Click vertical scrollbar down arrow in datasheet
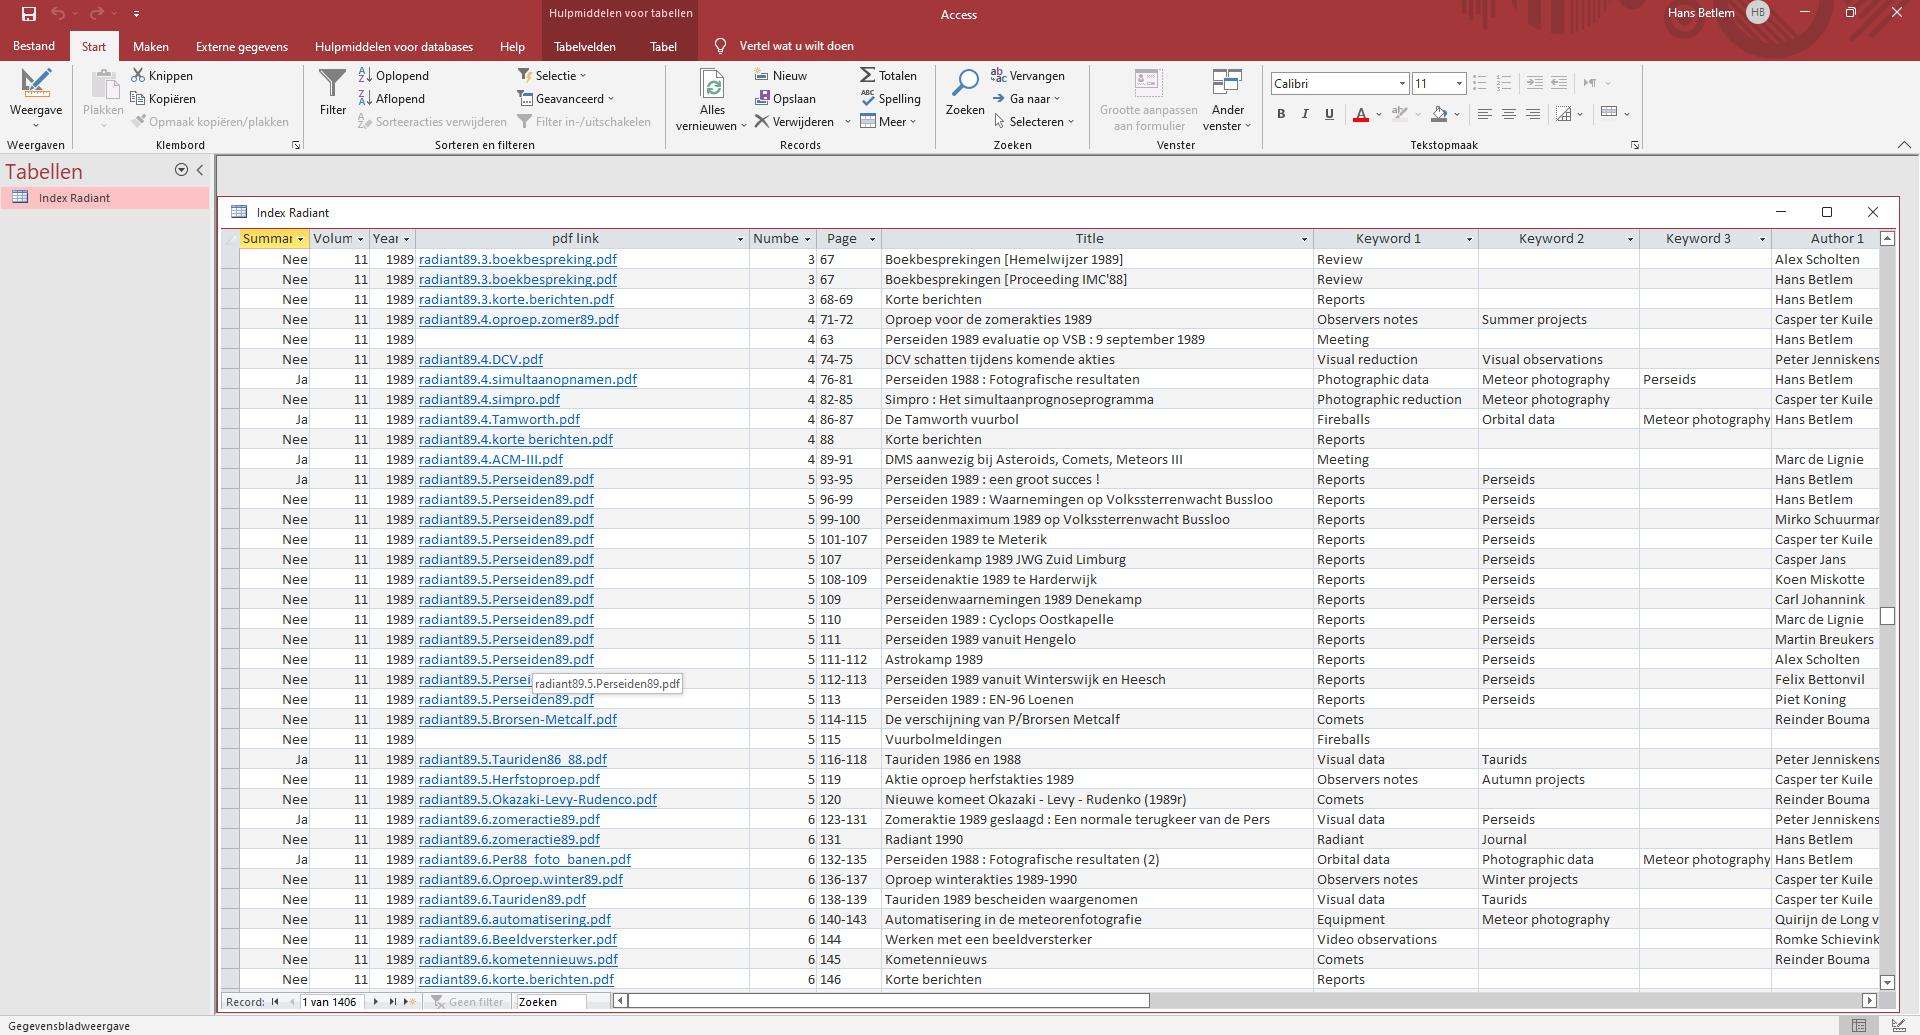The image size is (1920, 1035). tap(1887, 982)
